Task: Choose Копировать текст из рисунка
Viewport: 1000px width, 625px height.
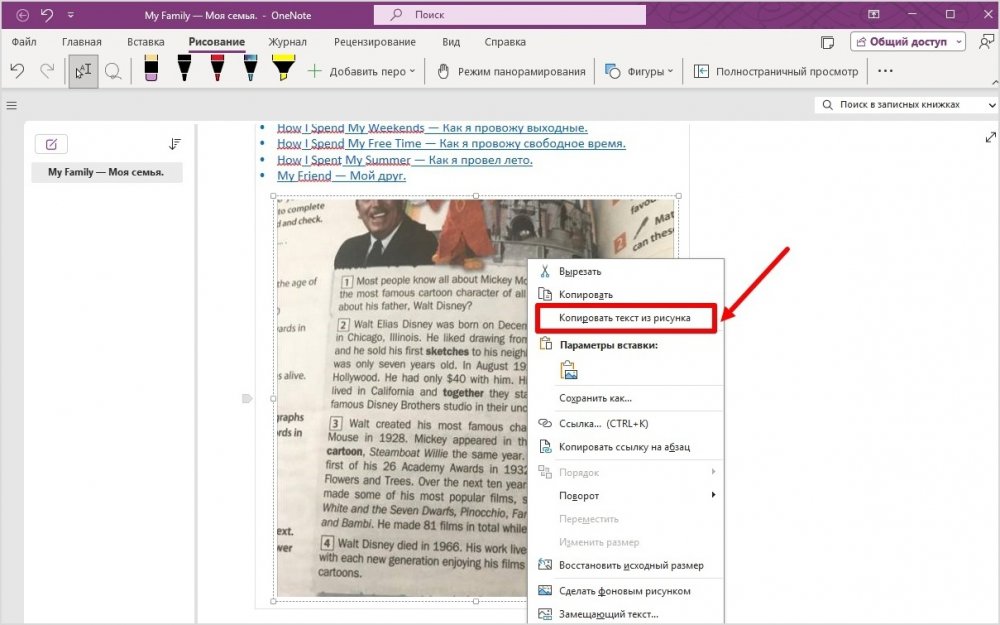Action: [x=624, y=318]
